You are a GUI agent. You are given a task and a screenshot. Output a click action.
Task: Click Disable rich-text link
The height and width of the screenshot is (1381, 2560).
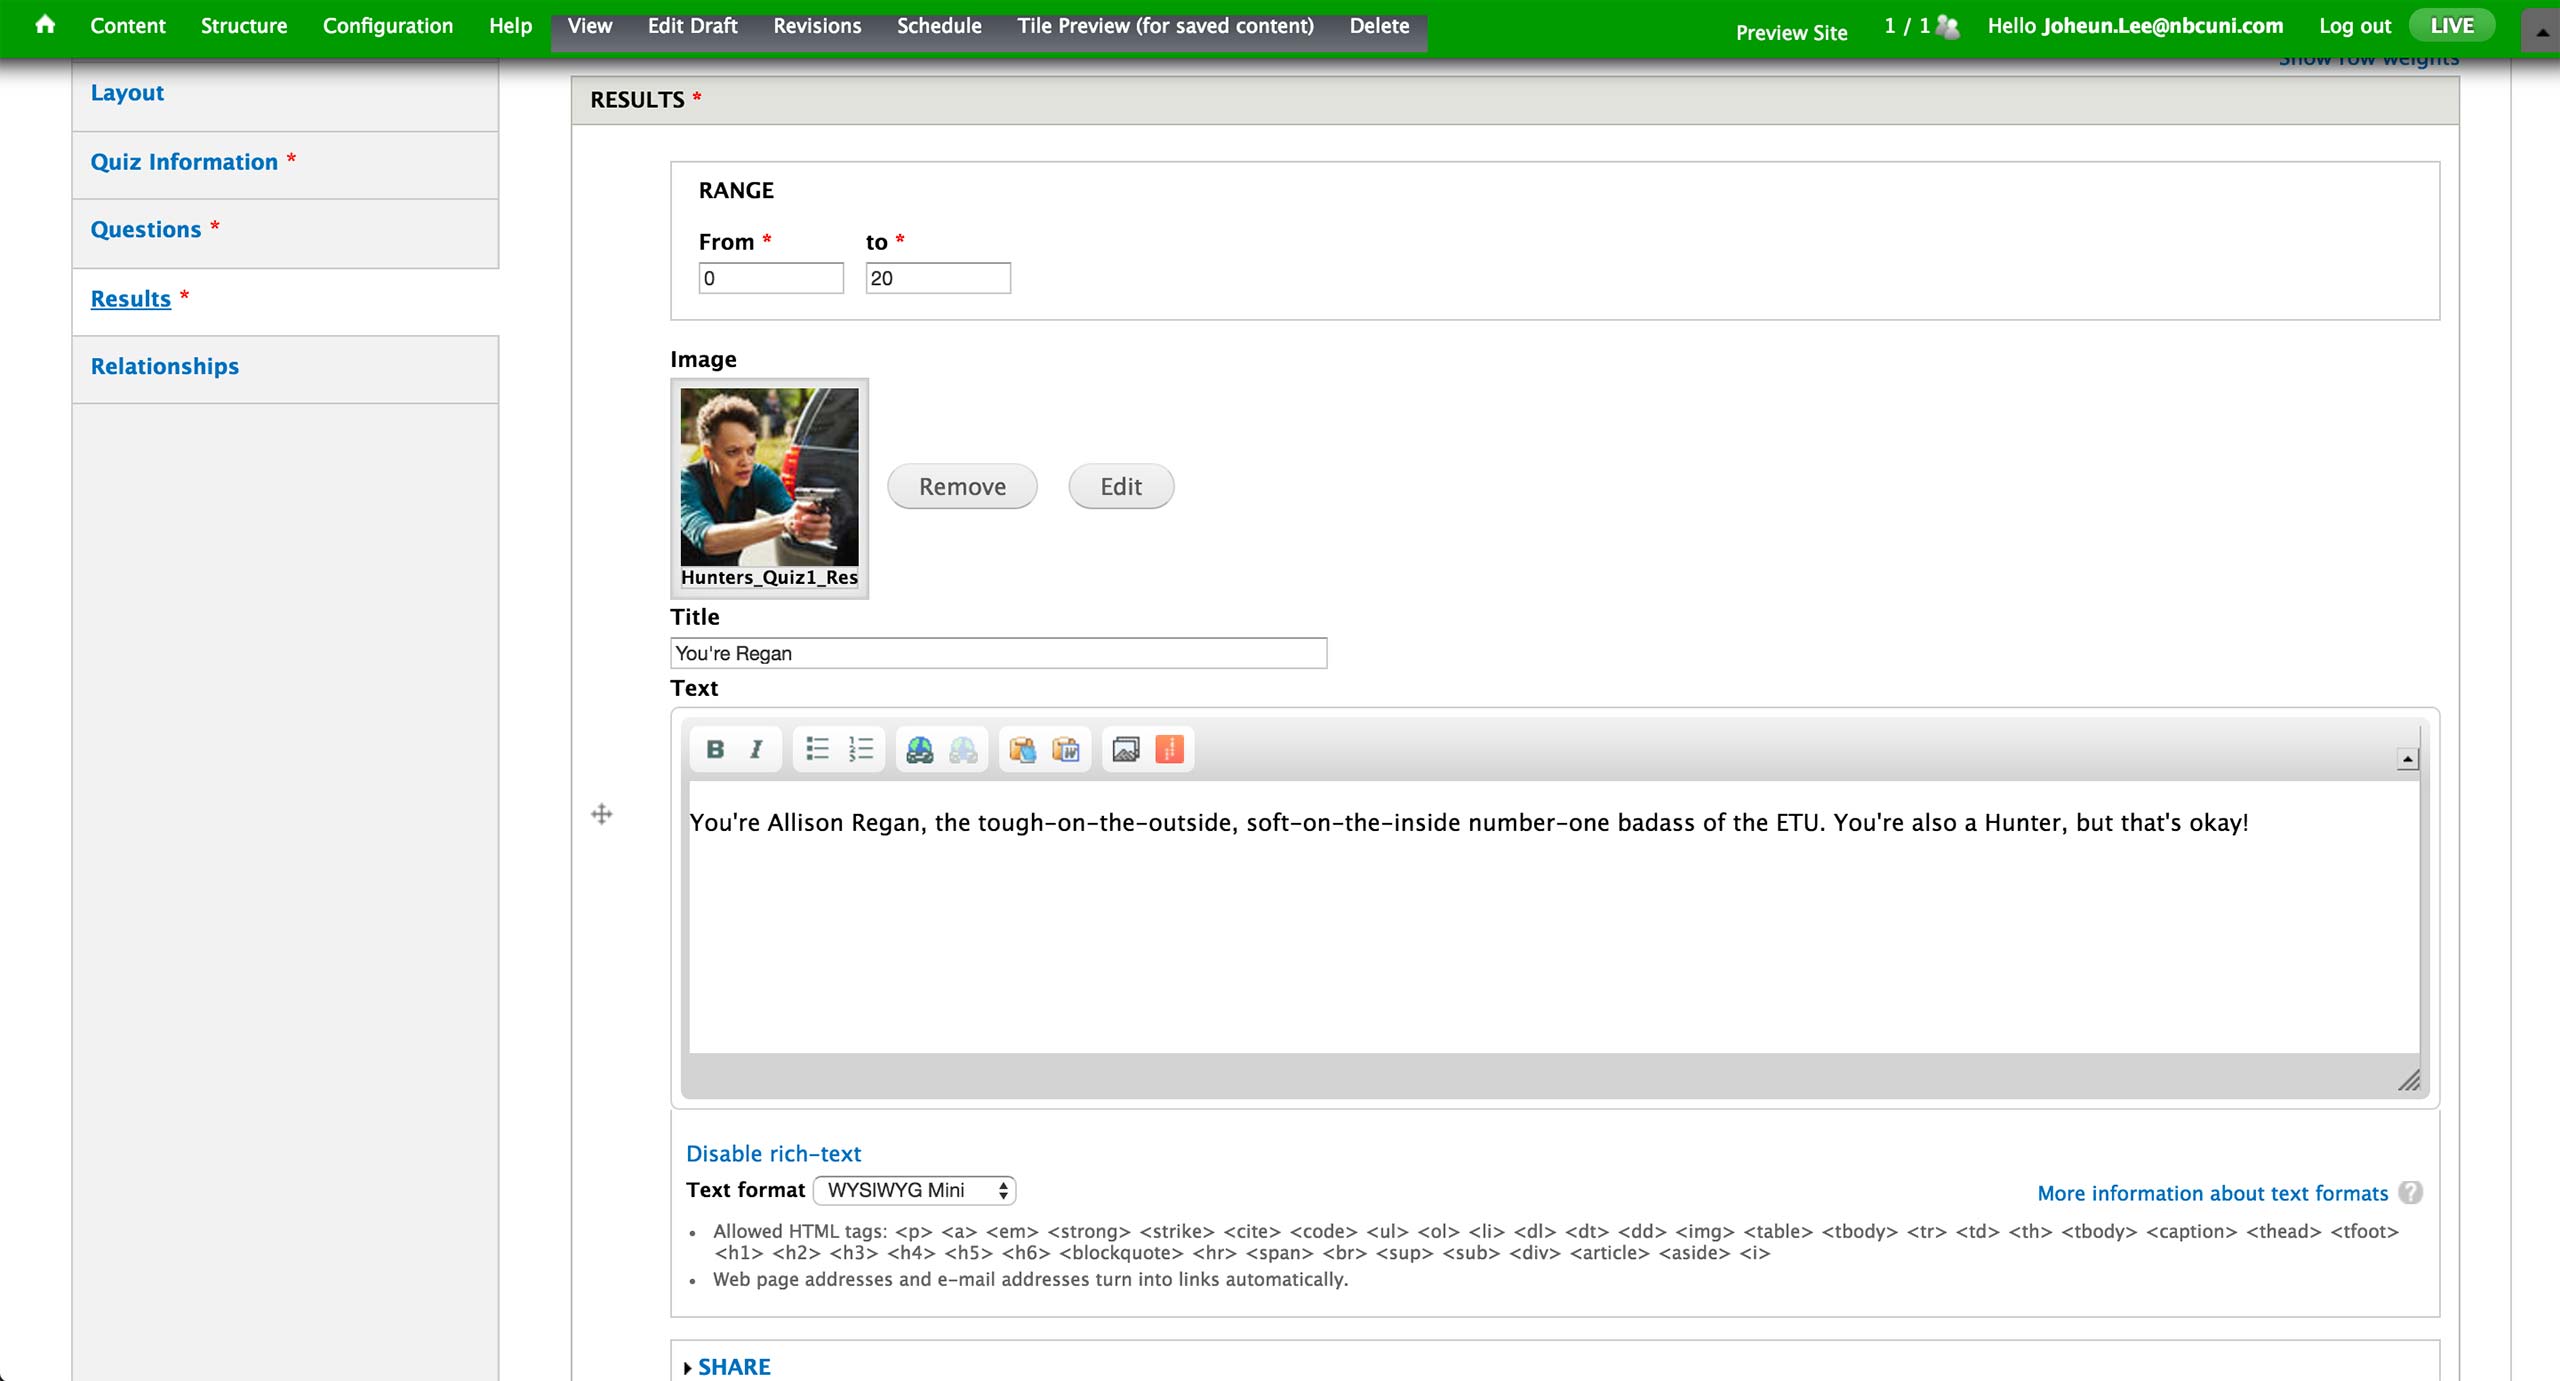tap(773, 1153)
